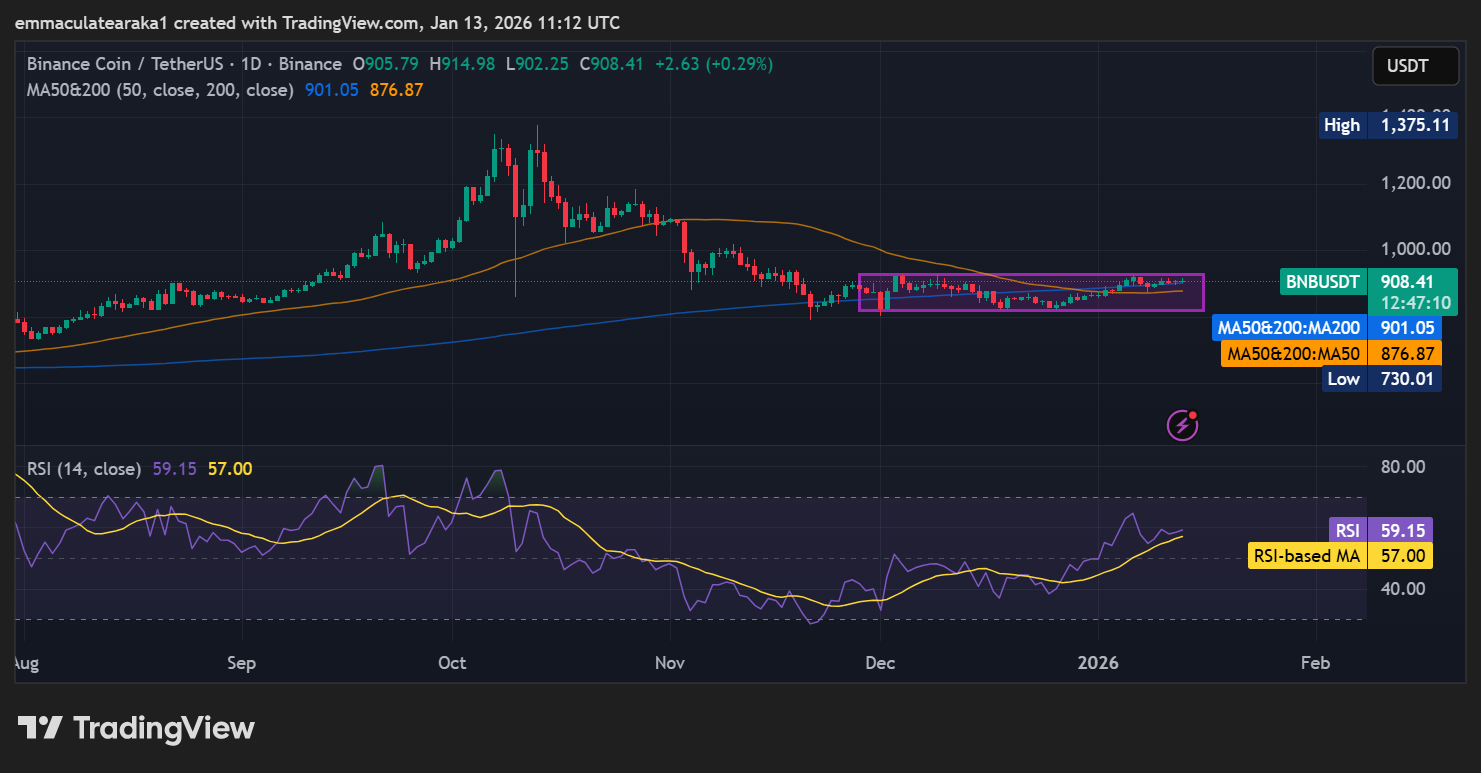
Task: Toggle visibility of the RSI (14, close) indicator
Action: [x=83, y=468]
